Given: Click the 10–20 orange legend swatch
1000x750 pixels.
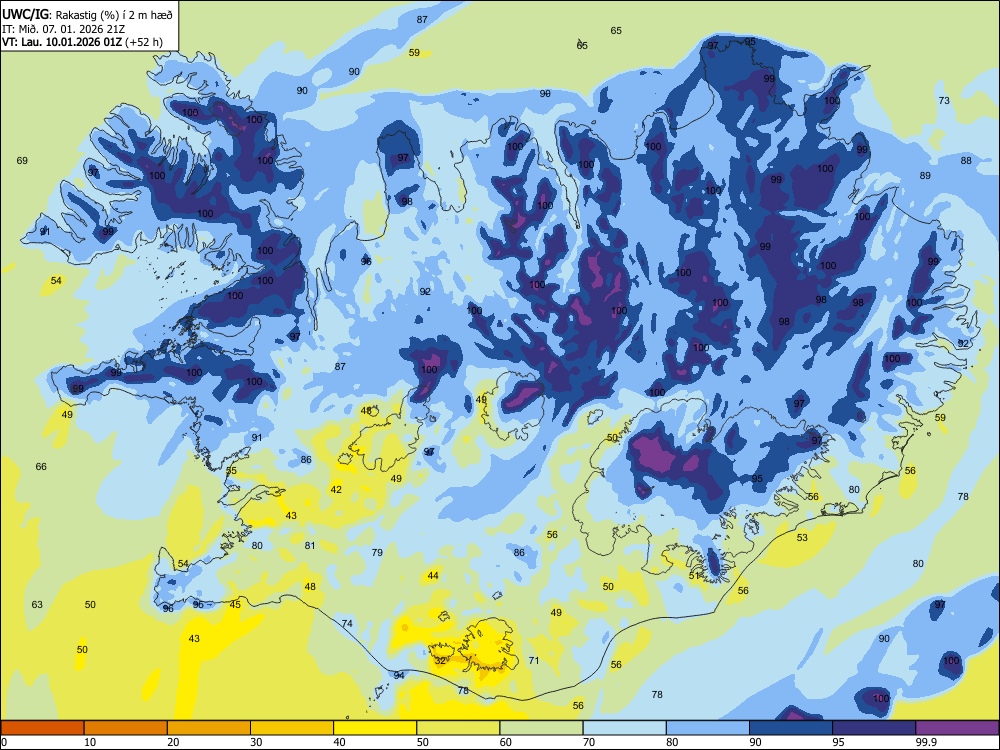Looking at the screenshot, I should tap(126, 728).
